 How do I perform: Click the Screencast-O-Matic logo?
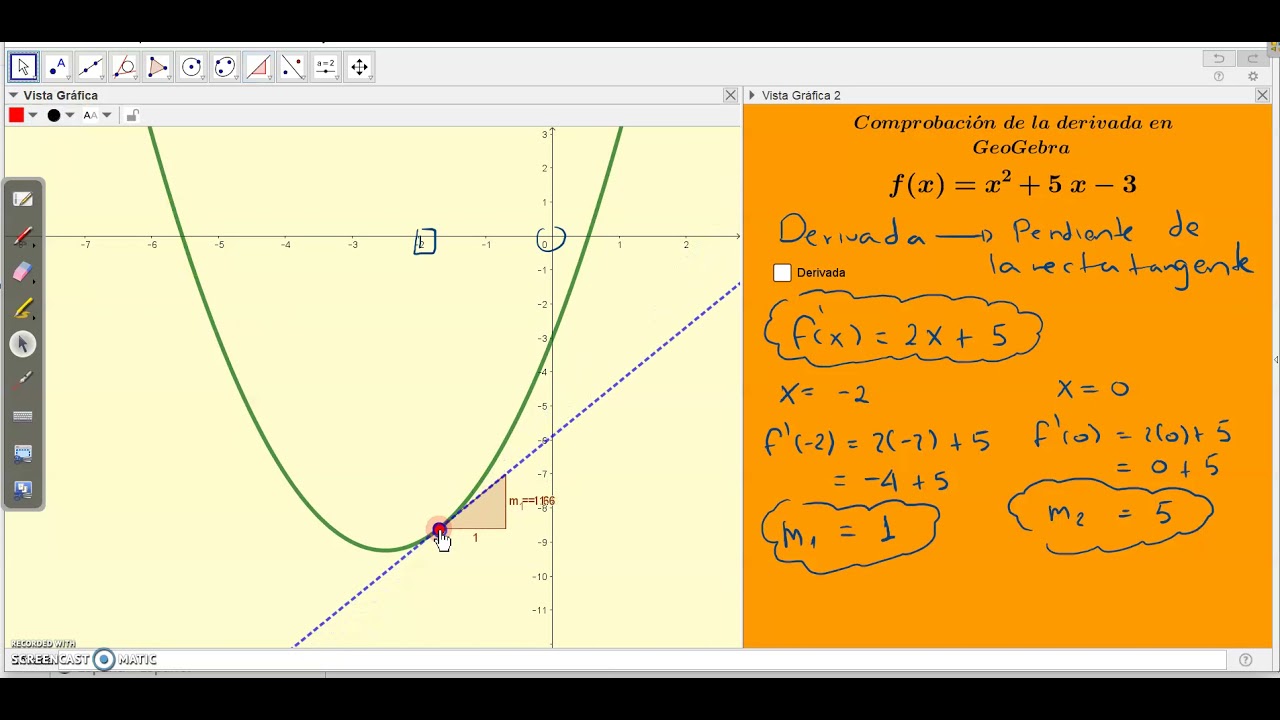point(84,659)
